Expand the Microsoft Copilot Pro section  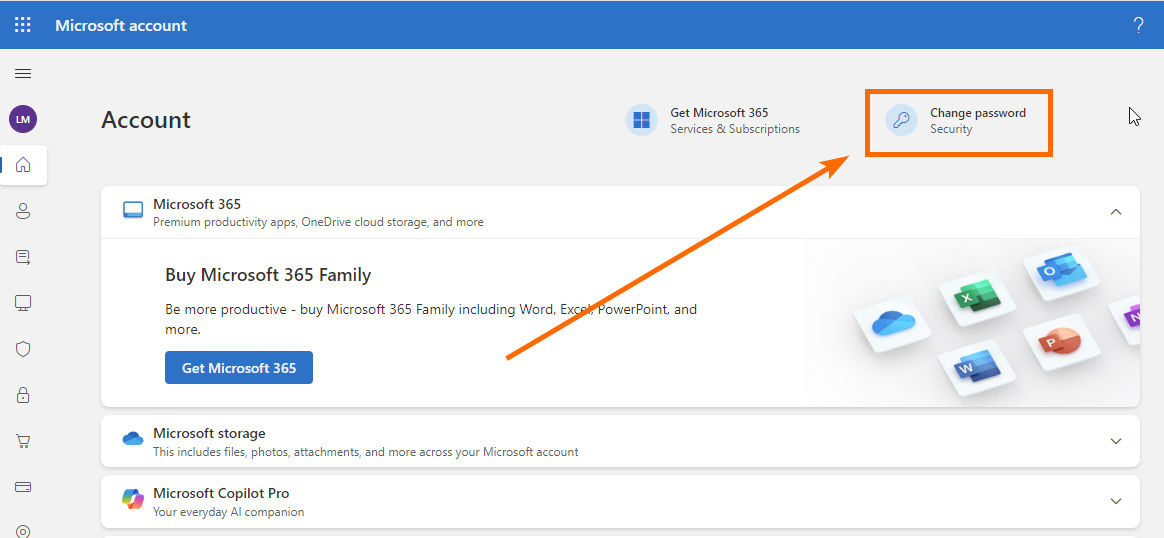point(1116,501)
